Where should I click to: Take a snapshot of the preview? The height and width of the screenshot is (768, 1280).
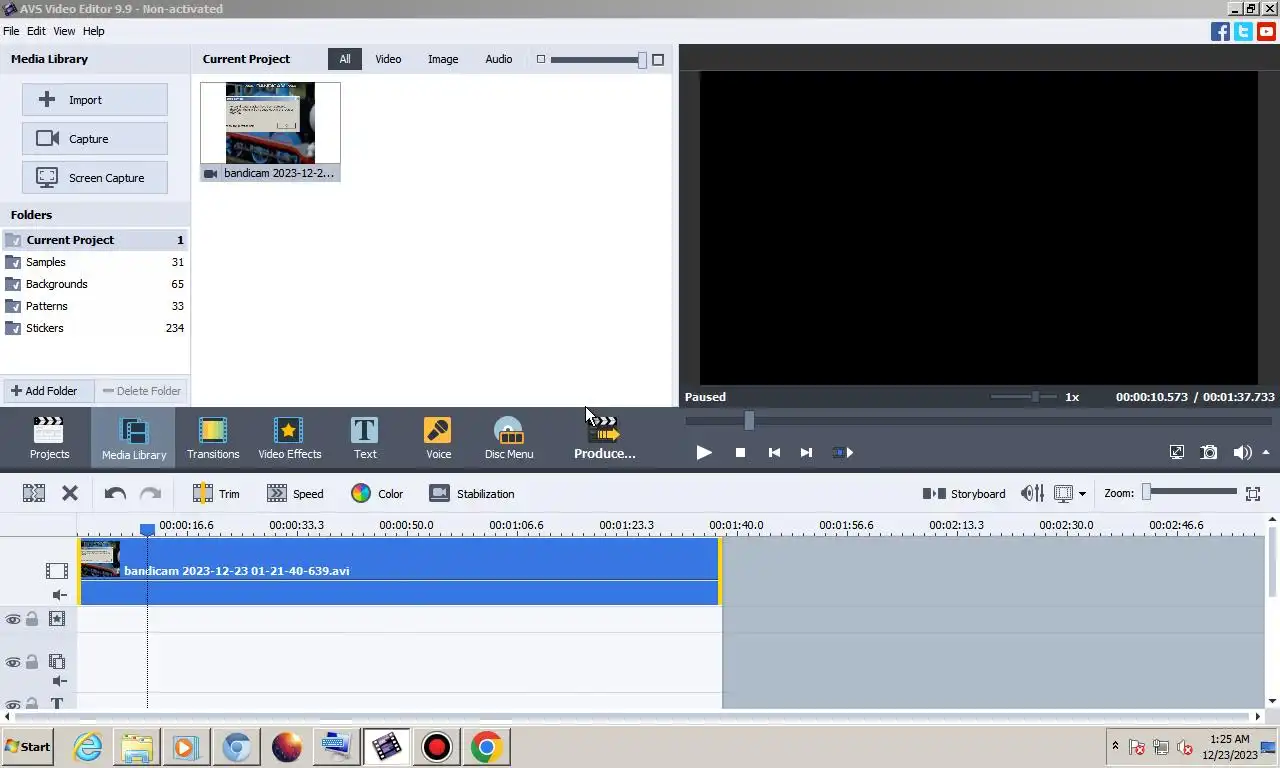coord(1209,452)
